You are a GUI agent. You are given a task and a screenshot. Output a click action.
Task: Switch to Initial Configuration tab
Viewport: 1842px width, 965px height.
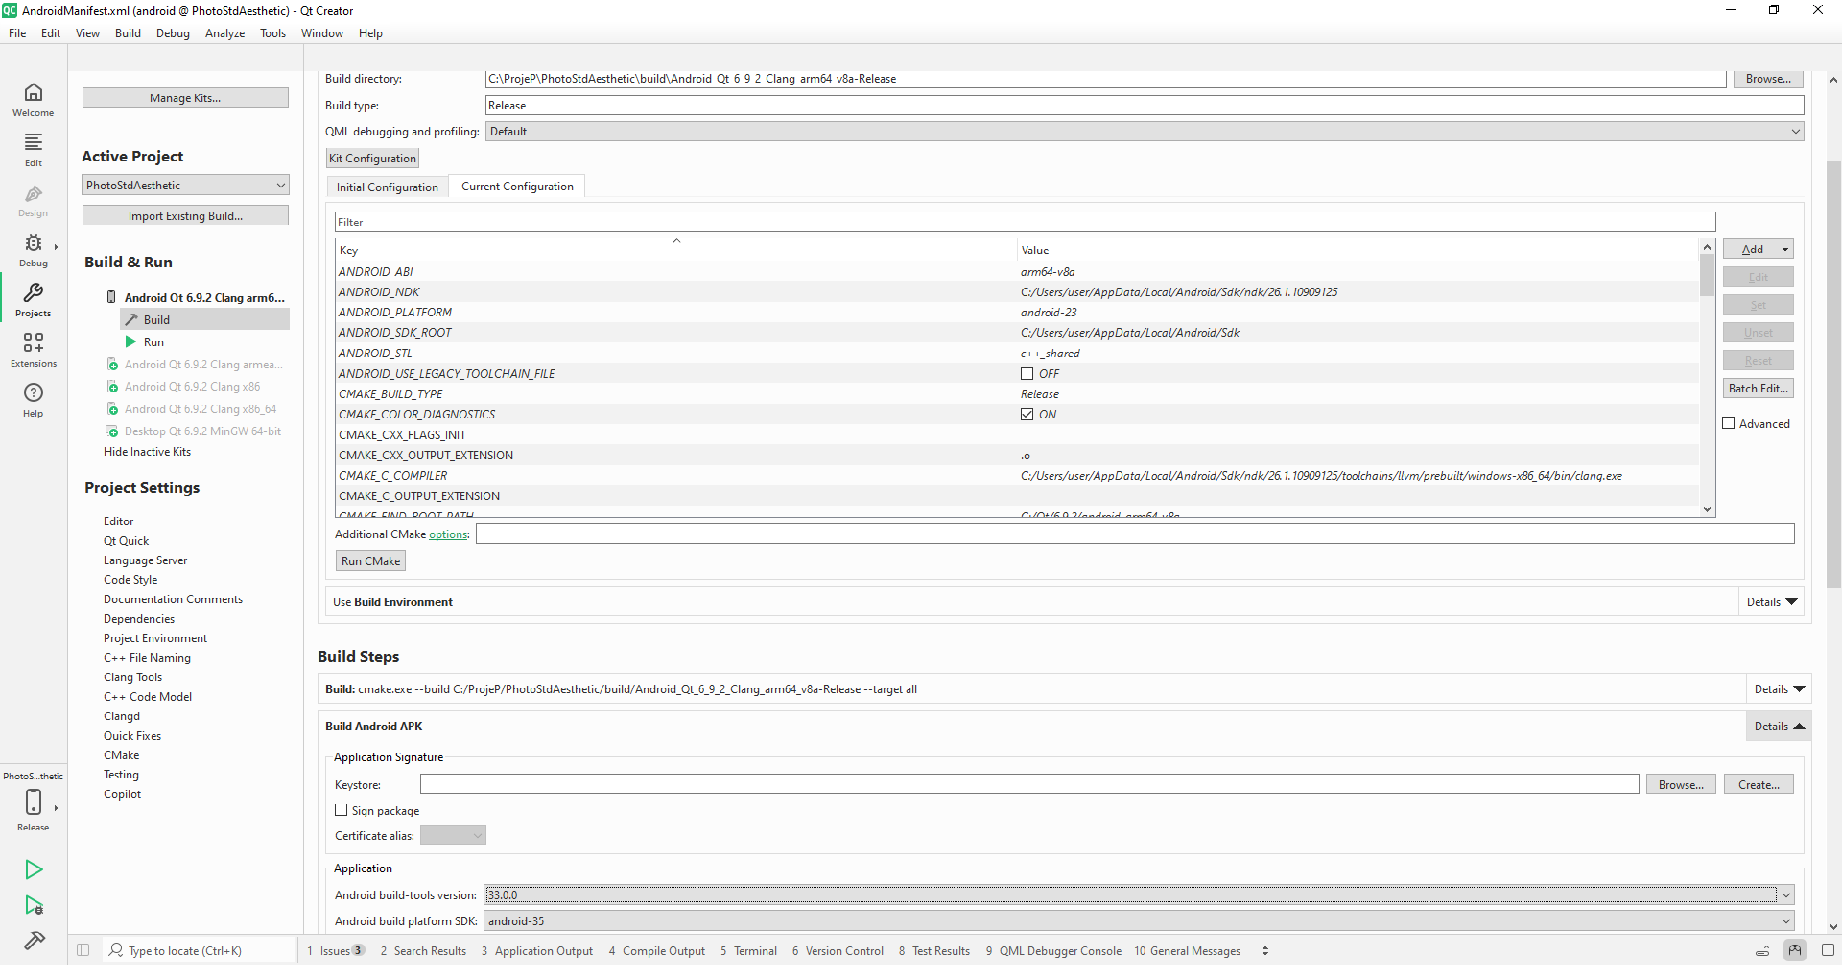point(387,187)
